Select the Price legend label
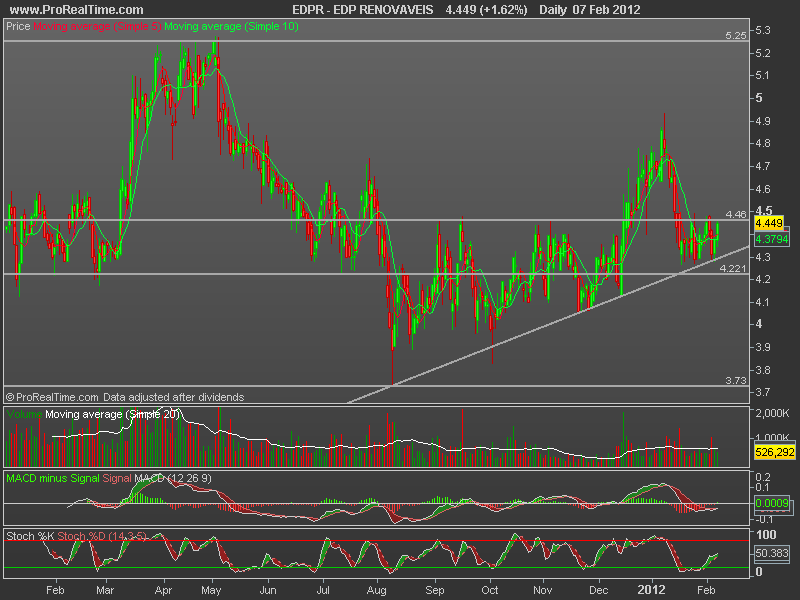This screenshot has height=600, width=800. tap(18, 26)
